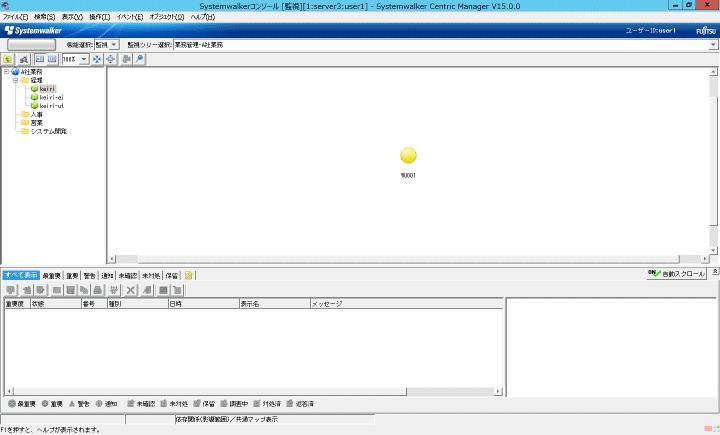The height and width of the screenshot is (435, 720).
Task: Switch to the すべて表示 event tab
Action: [21, 275]
